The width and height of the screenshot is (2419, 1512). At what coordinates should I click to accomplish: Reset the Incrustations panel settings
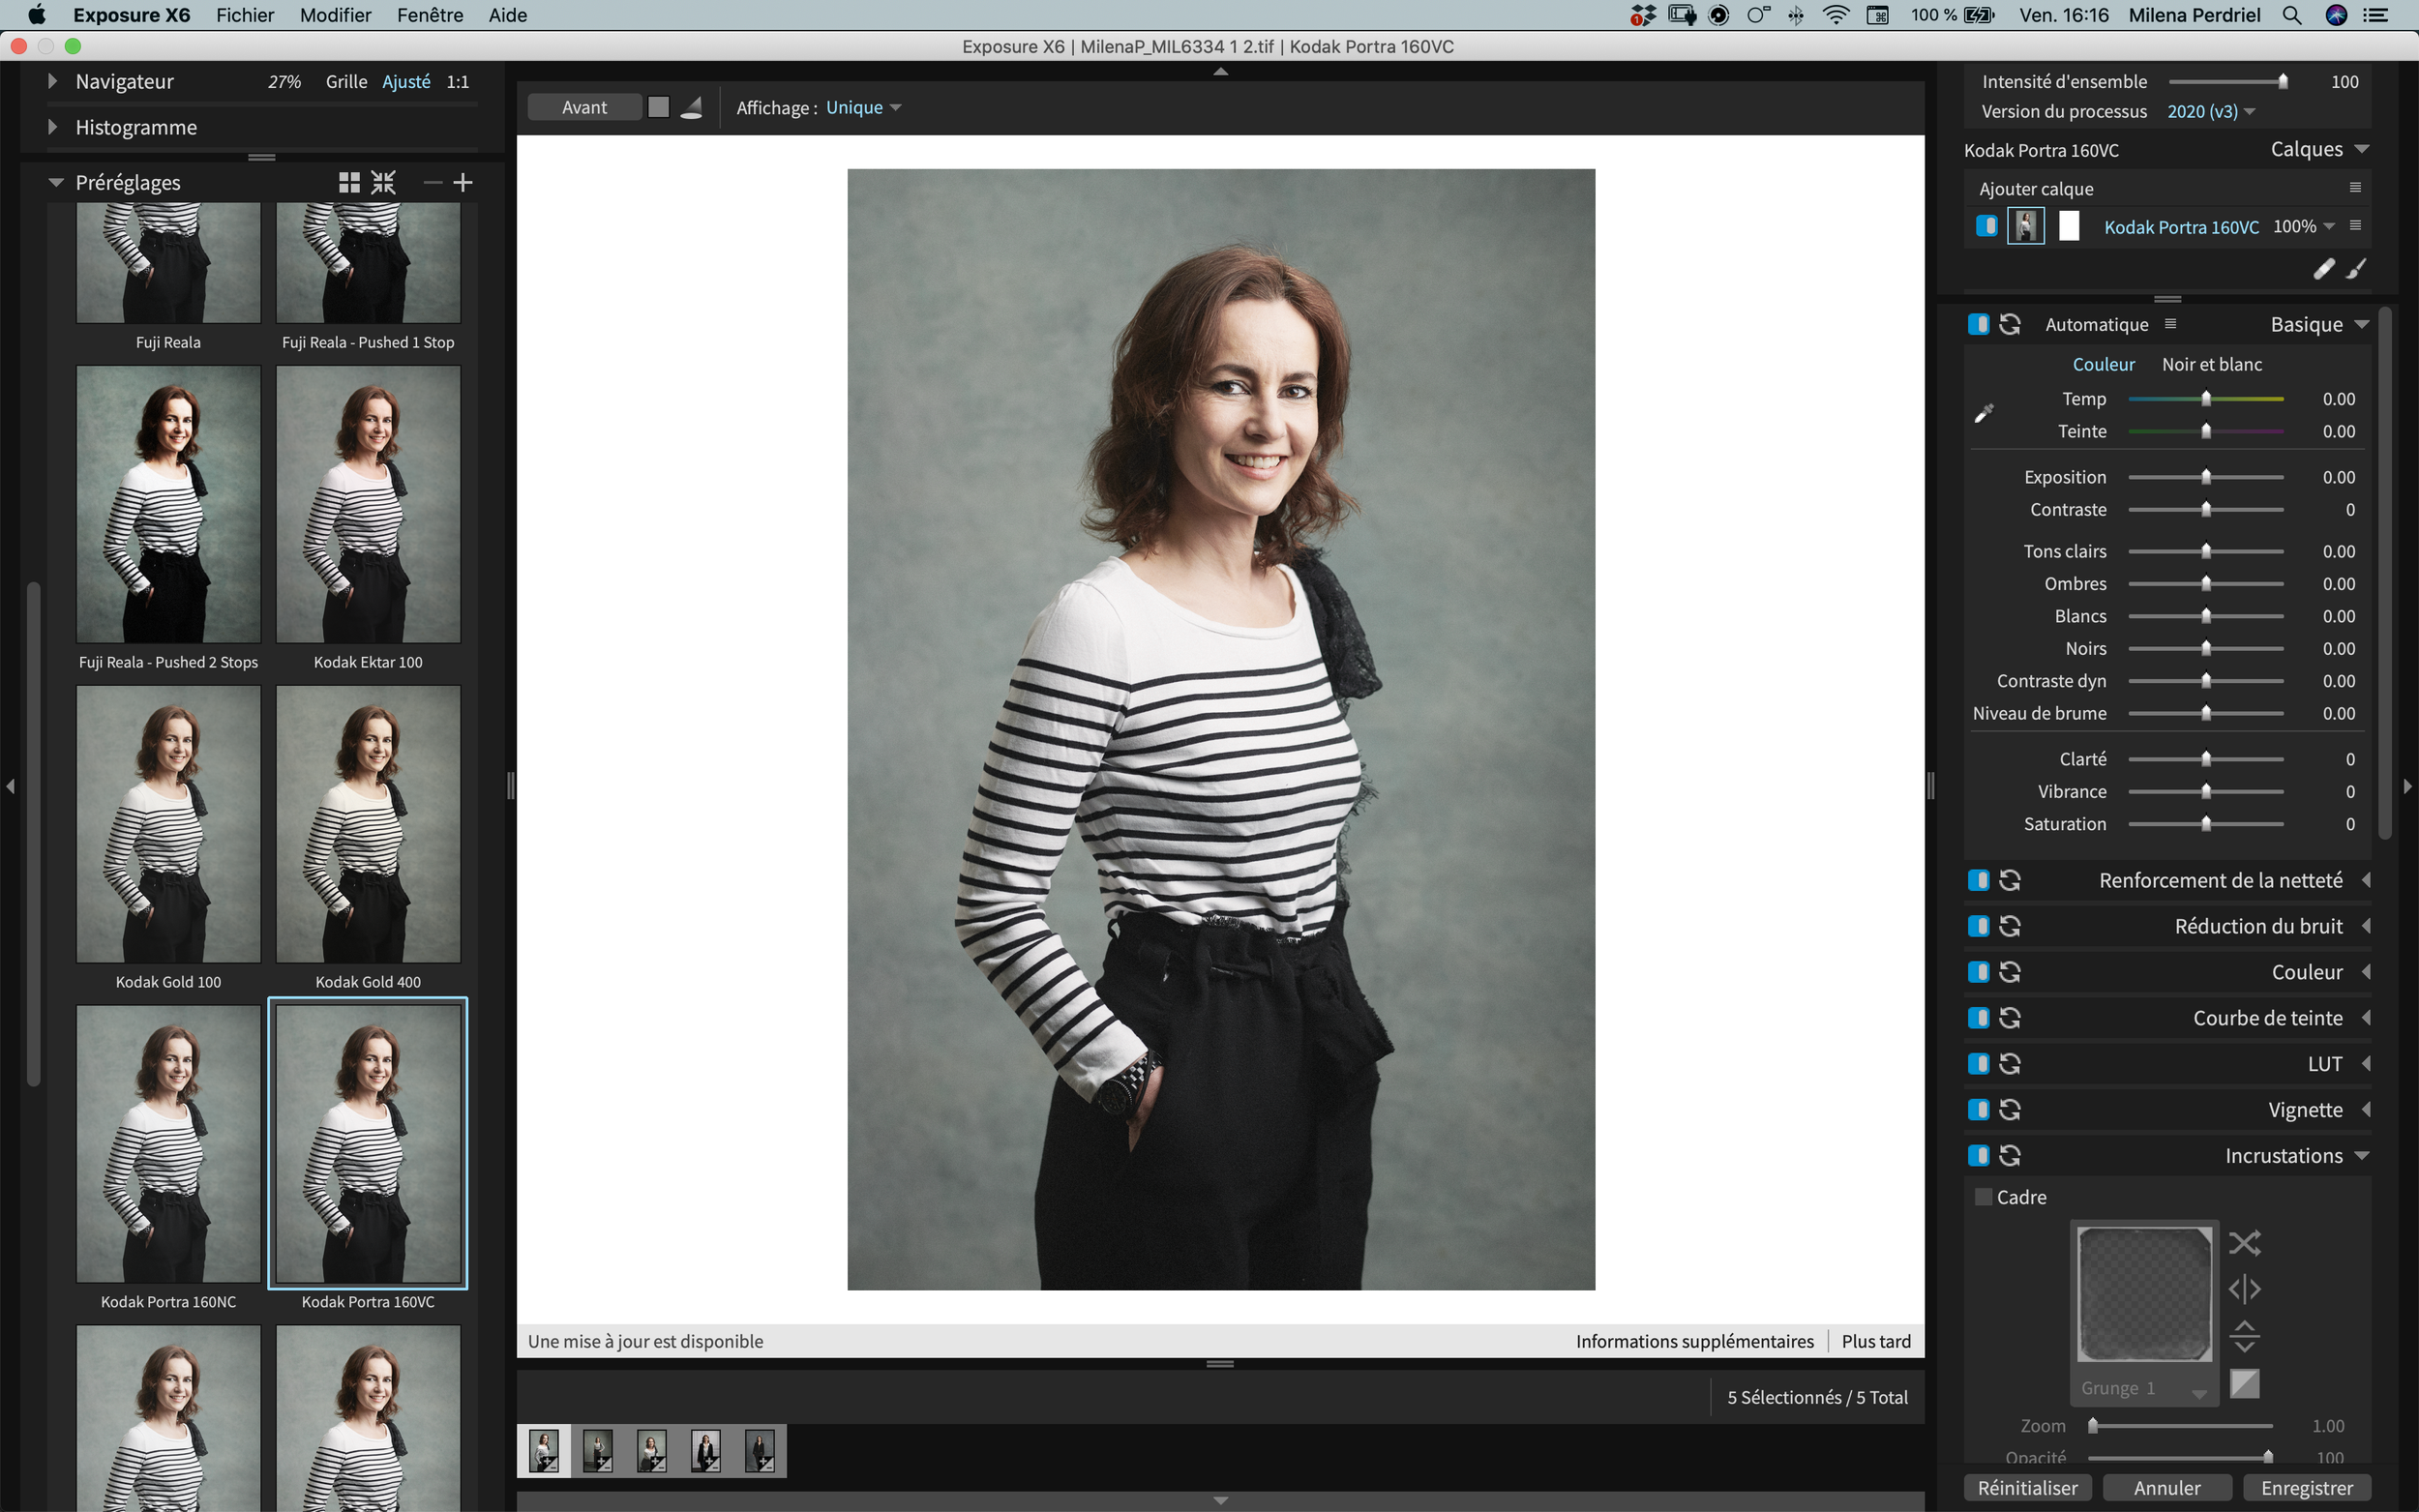pos(2009,1156)
